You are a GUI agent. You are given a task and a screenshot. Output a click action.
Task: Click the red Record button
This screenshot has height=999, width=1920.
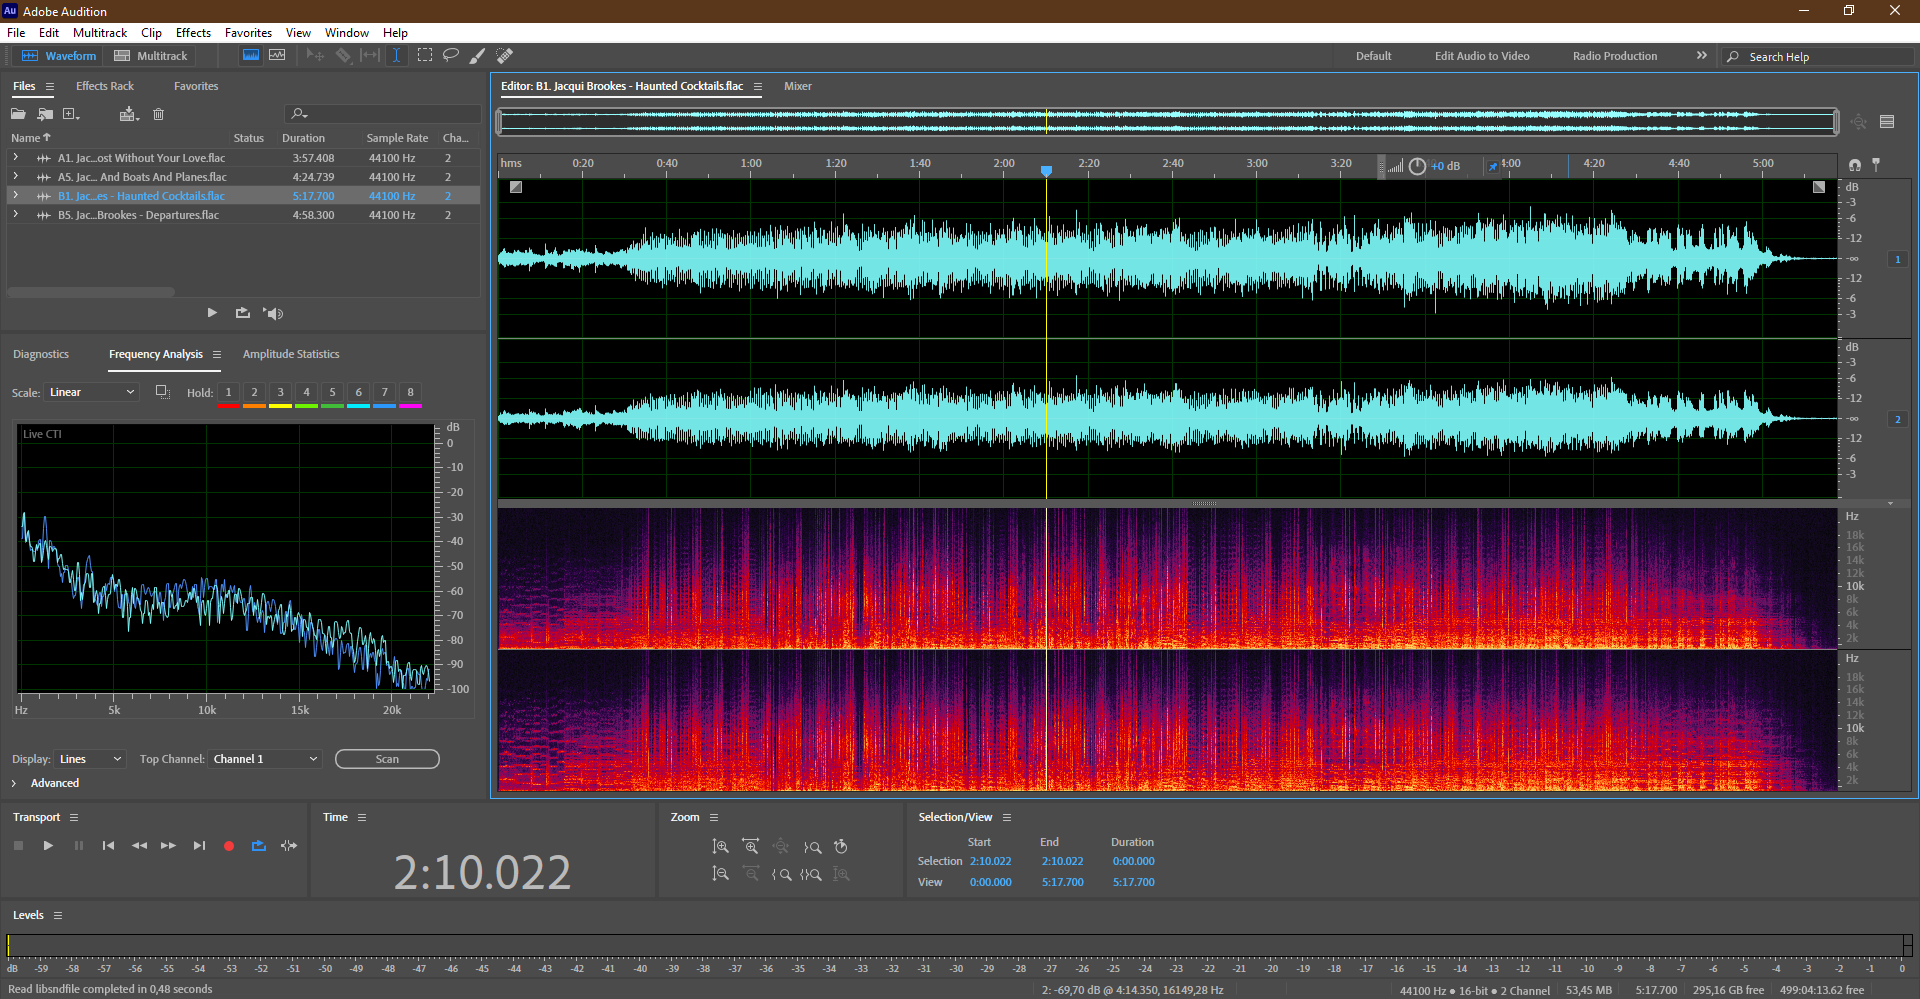click(x=229, y=846)
